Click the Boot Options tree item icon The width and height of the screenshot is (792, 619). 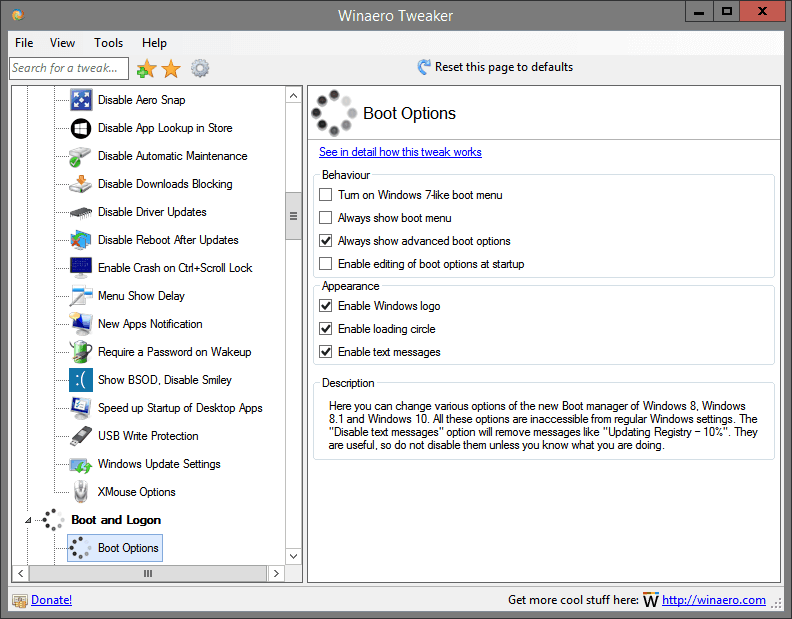pos(81,548)
